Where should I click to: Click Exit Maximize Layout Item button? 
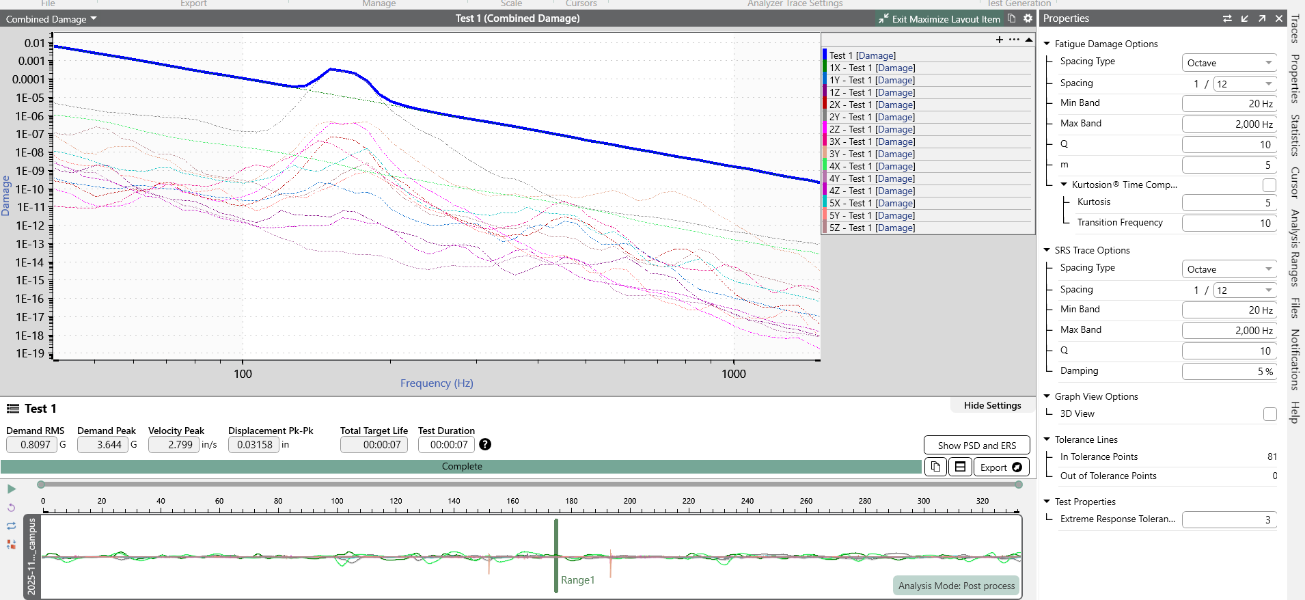click(938, 19)
